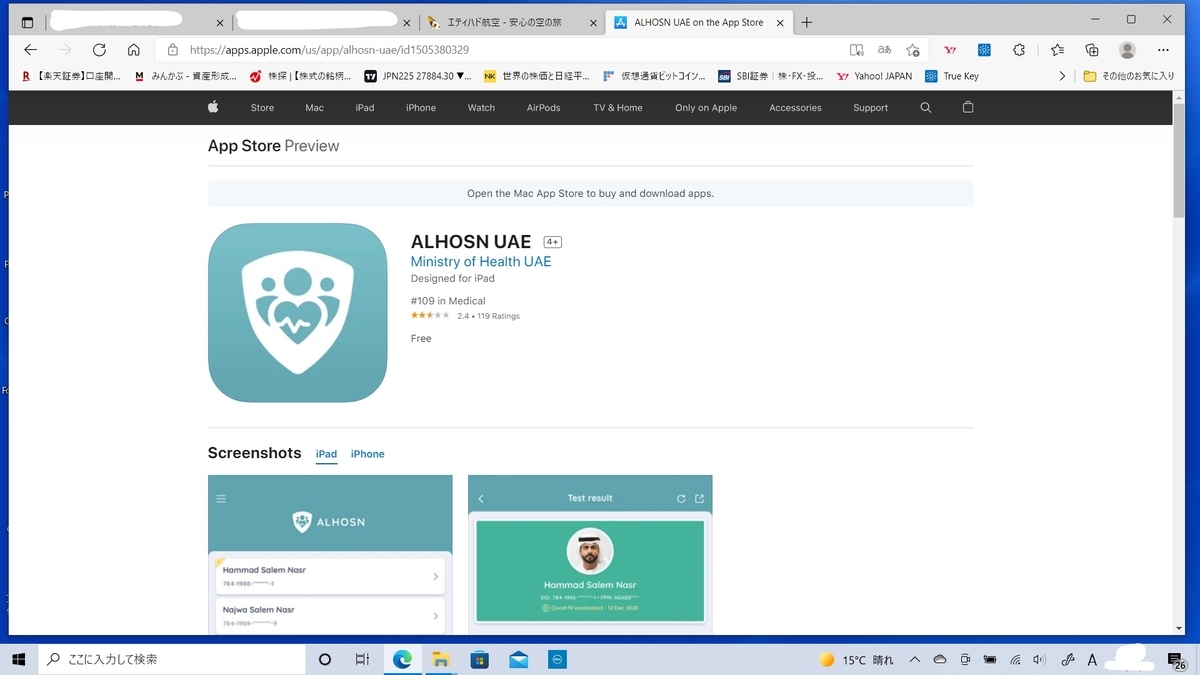Open JPN225 bookmark
Screen dimensions: 1200x675
tap(418, 76)
